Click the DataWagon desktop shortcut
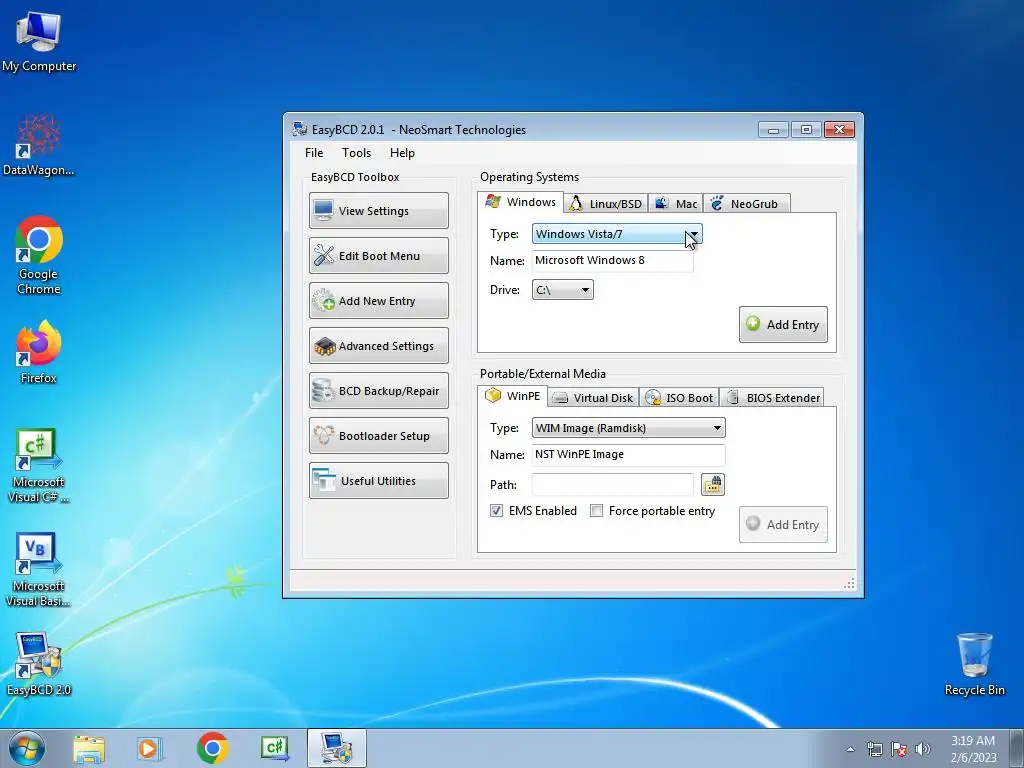 [x=39, y=145]
